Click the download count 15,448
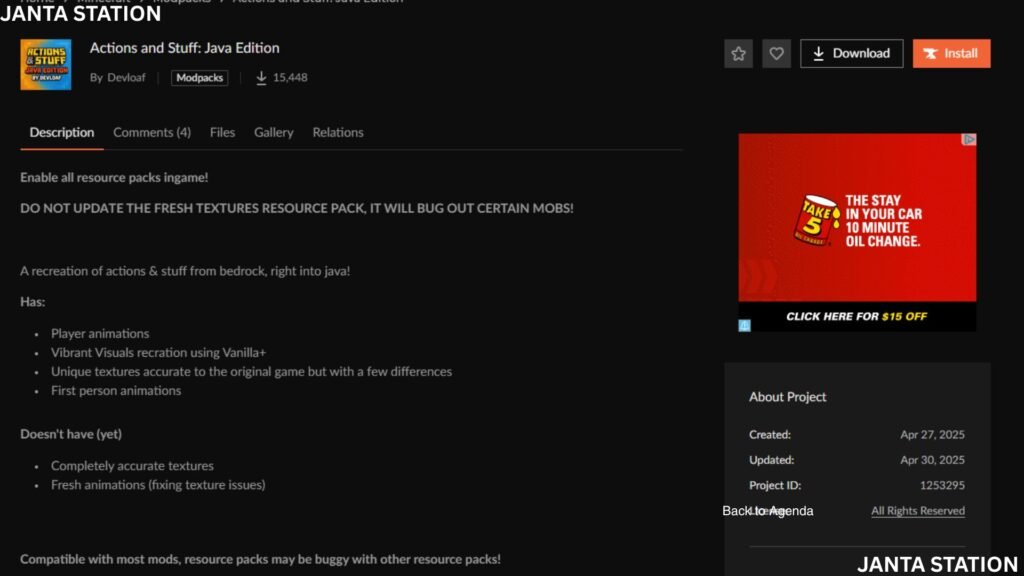The height and width of the screenshot is (576, 1024). [290, 78]
